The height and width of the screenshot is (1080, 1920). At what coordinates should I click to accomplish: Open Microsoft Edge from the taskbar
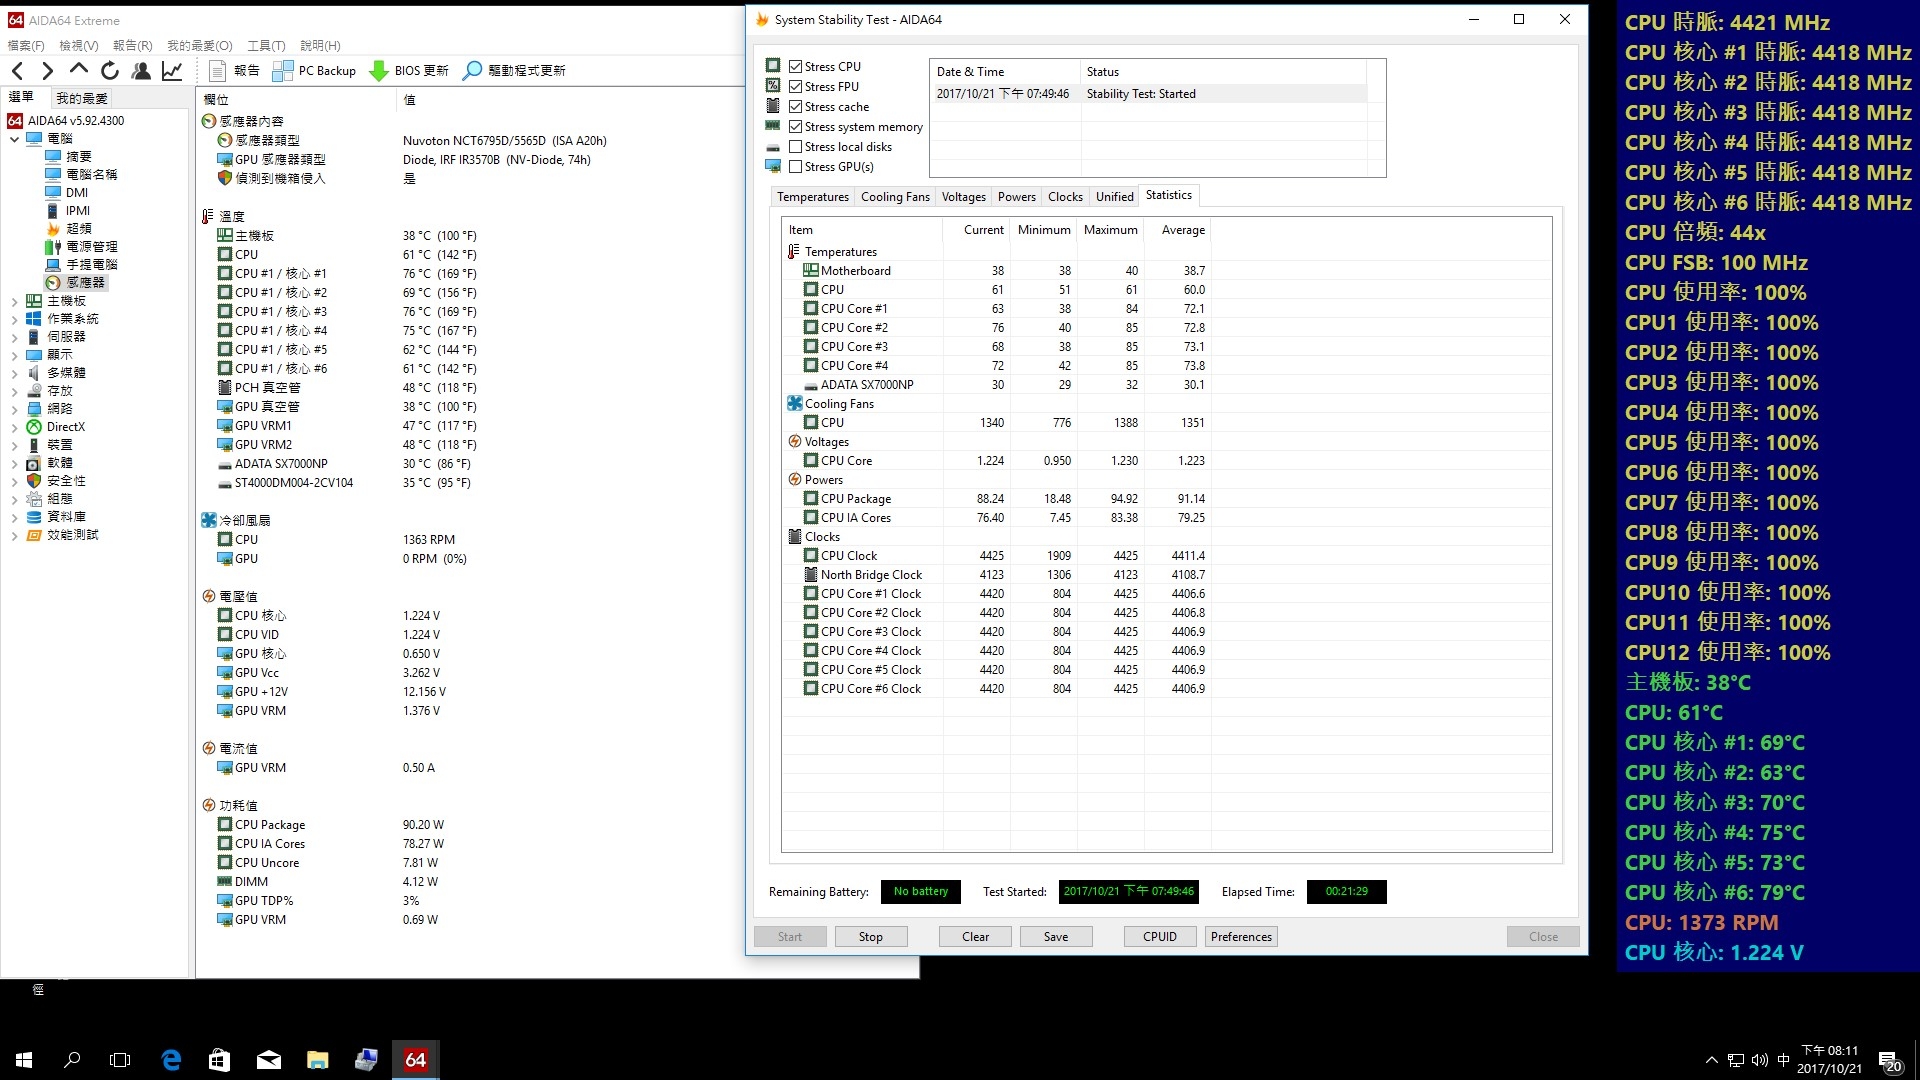(171, 1059)
